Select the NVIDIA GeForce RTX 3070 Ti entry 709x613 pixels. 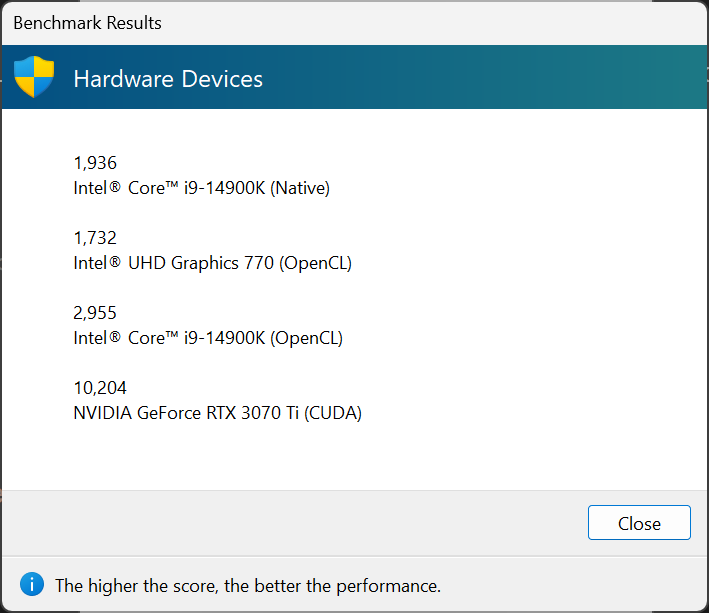point(217,413)
